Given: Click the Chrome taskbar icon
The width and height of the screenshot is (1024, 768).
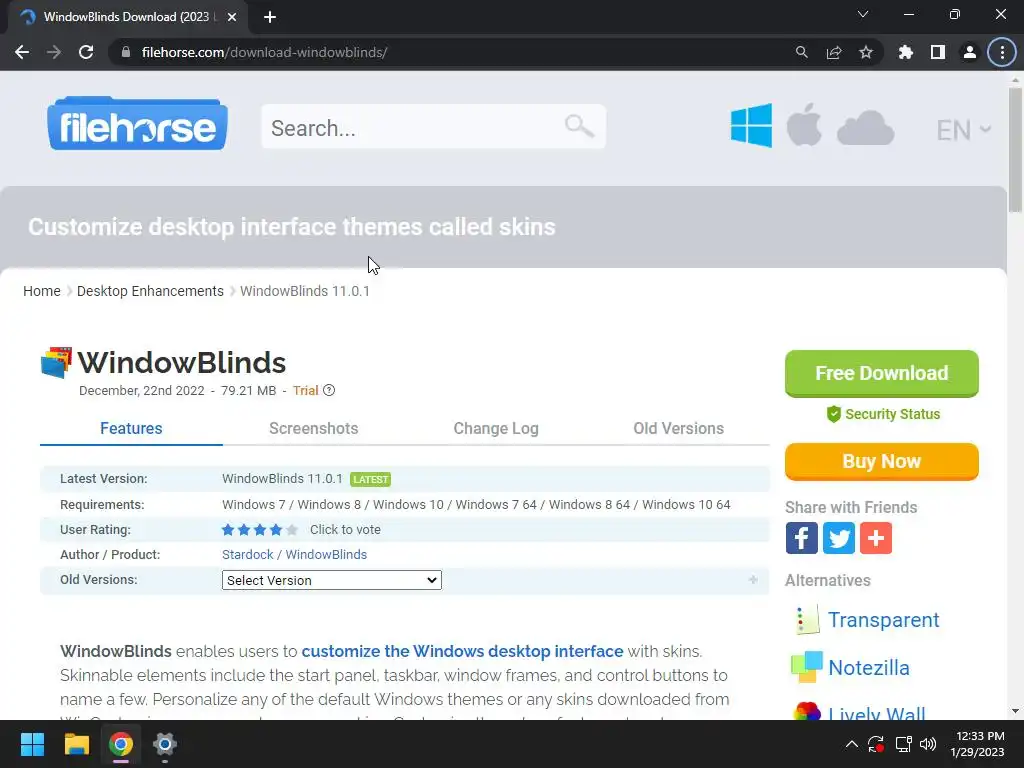Looking at the screenshot, I should (x=121, y=744).
